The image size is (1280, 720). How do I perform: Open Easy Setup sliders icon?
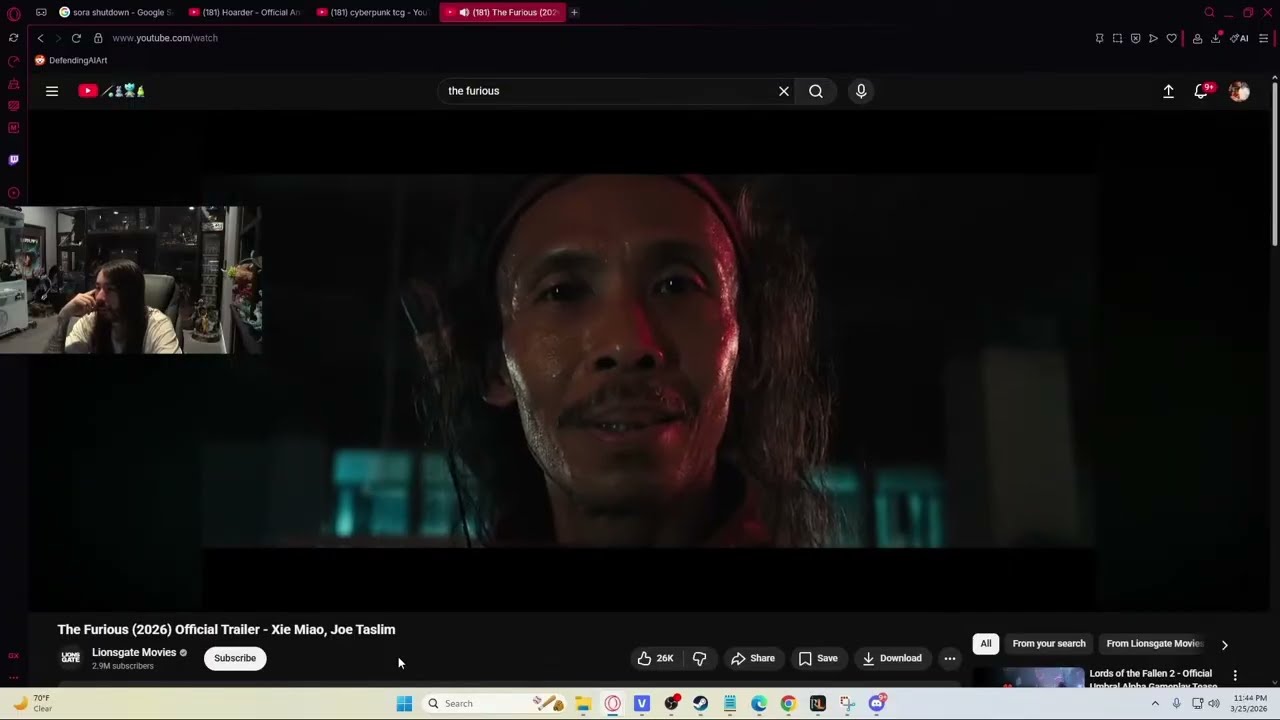pyautogui.click(x=1264, y=38)
